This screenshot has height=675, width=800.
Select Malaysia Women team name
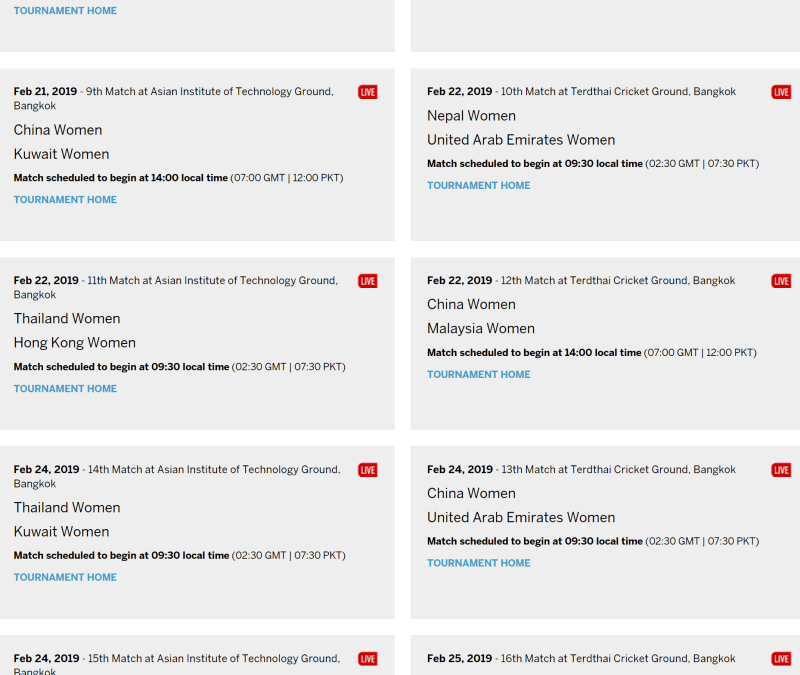[x=481, y=329]
